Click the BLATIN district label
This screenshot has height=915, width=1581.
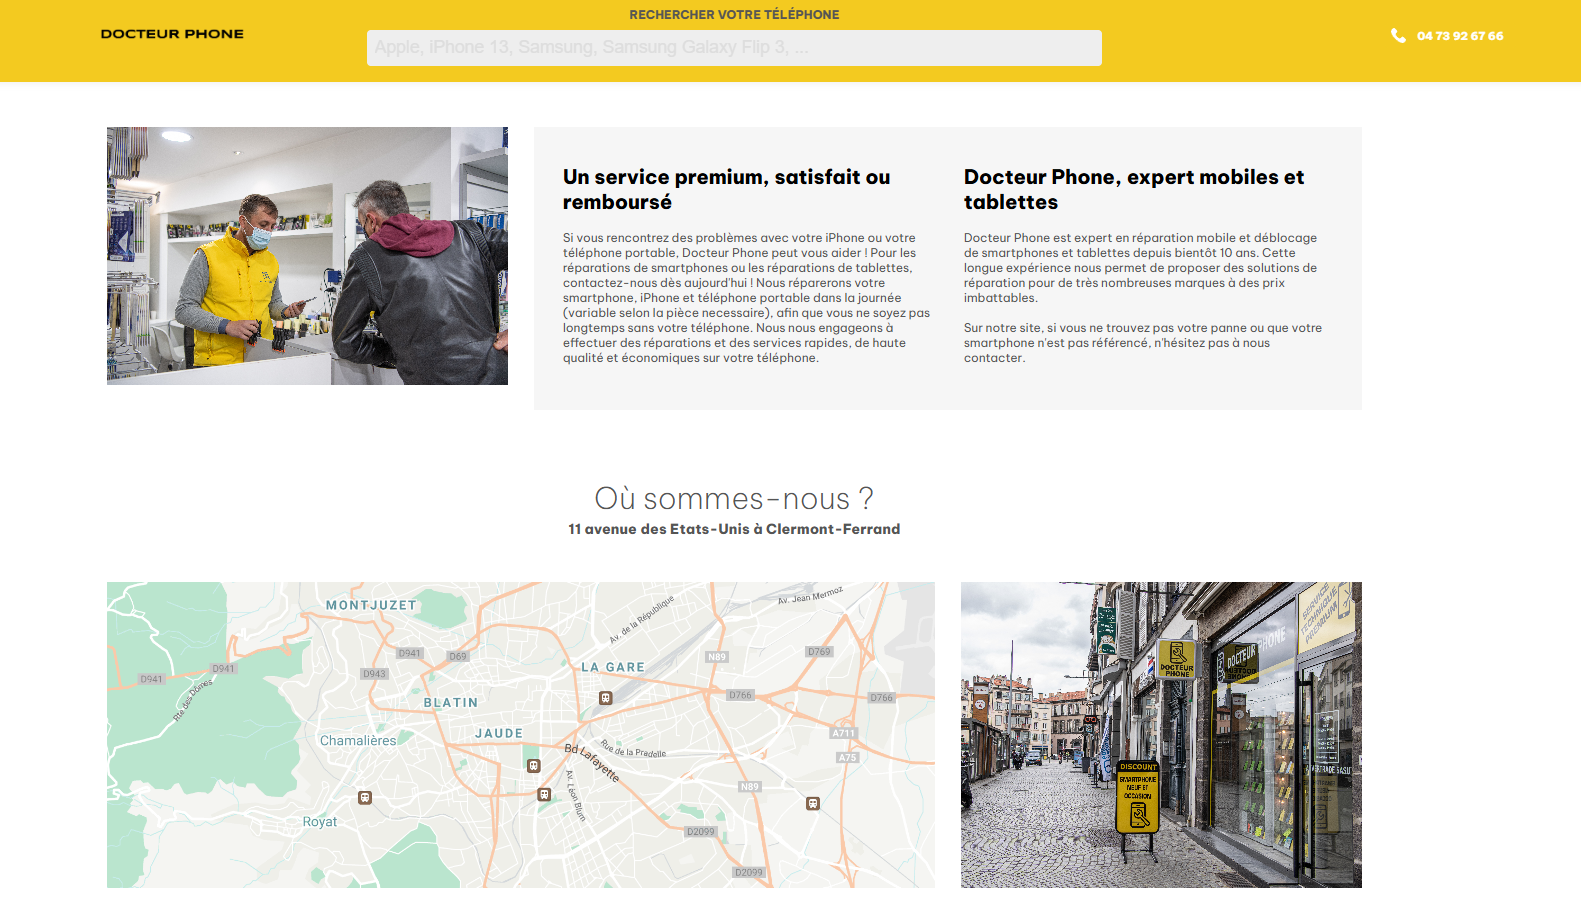pos(451,703)
